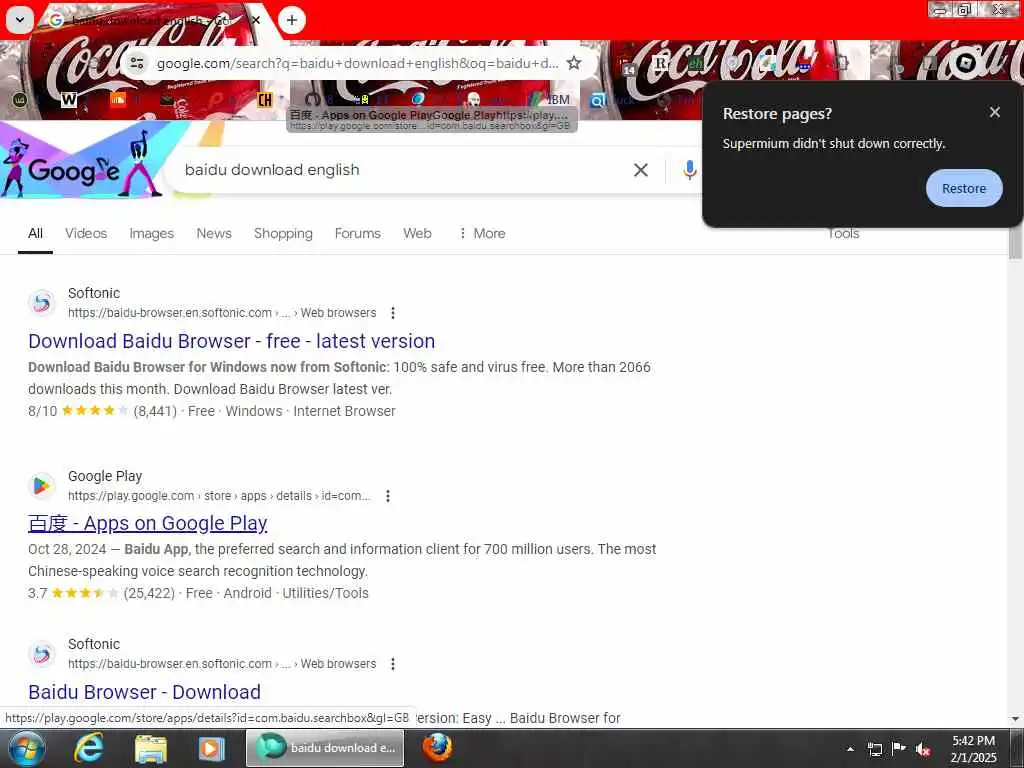This screenshot has width=1024, height=768.
Task: Open the GitHub octocat bookmark
Action: (313, 99)
